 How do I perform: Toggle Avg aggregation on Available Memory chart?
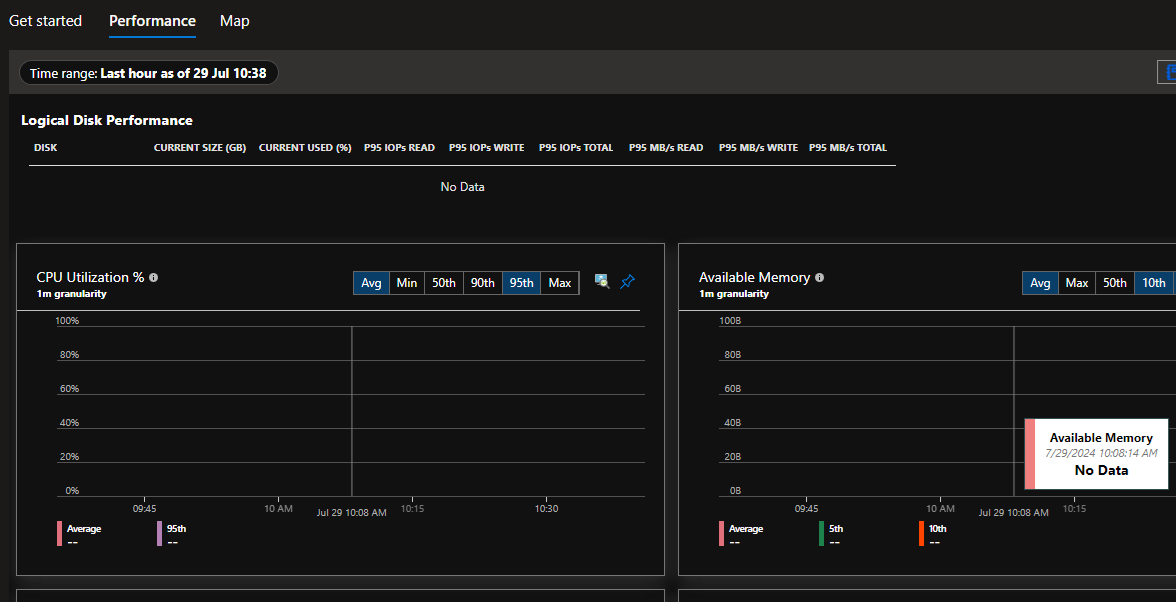[x=1040, y=283]
